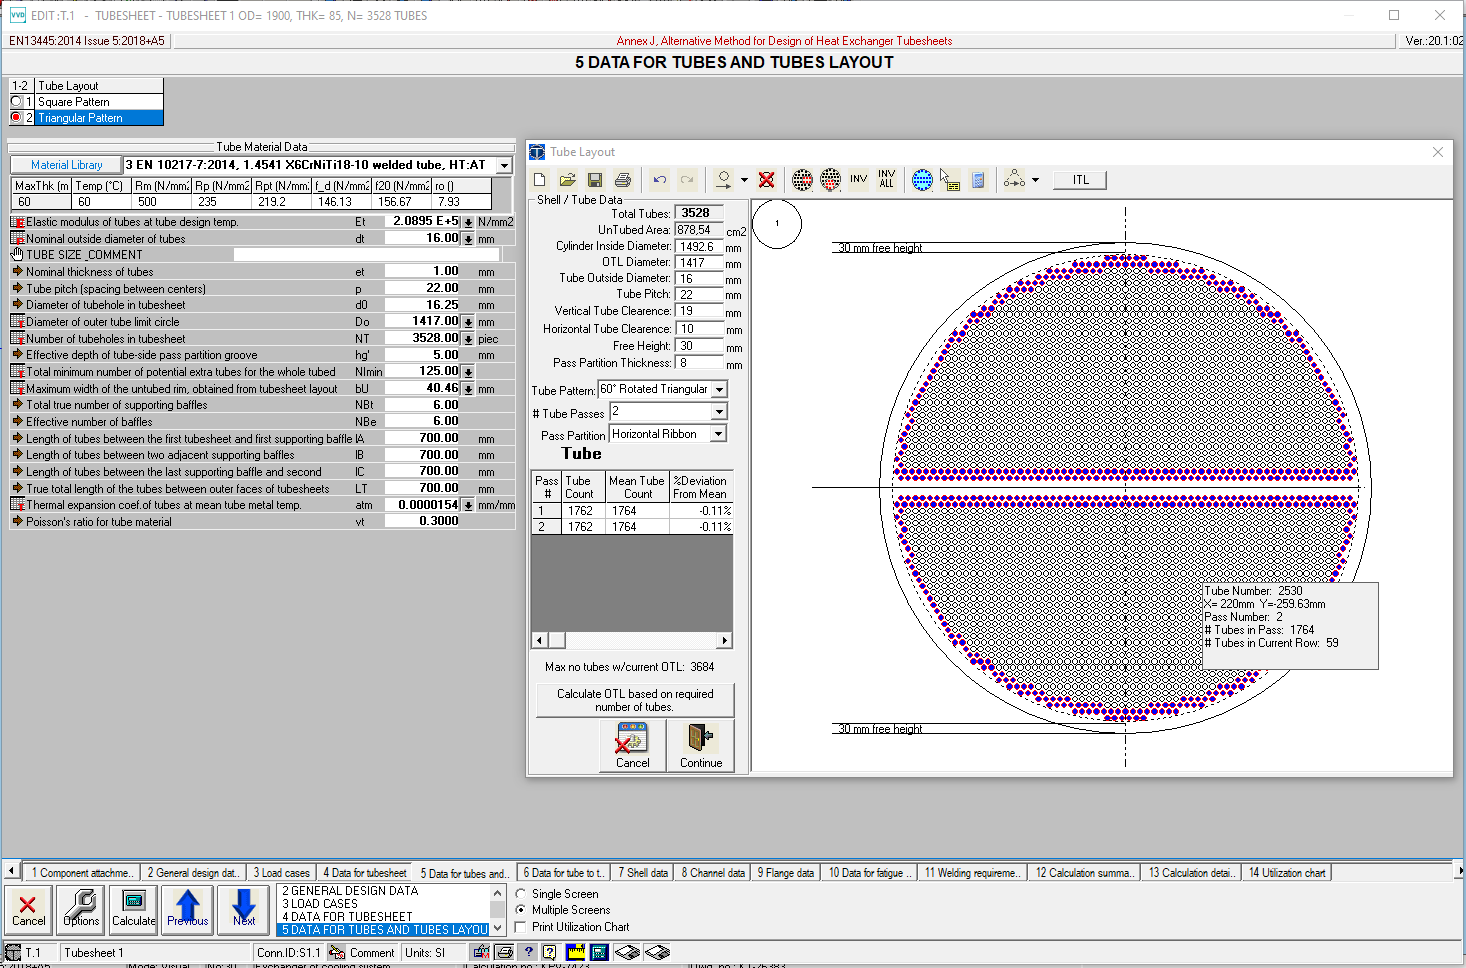1466x968 pixels.
Task: Click the INV invert selection icon
Action: tap(859, 179)
